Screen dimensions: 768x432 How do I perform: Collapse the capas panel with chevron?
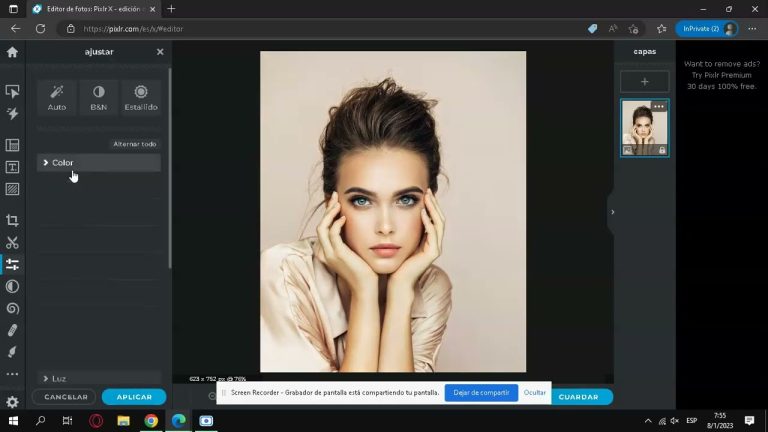(612, 212)
